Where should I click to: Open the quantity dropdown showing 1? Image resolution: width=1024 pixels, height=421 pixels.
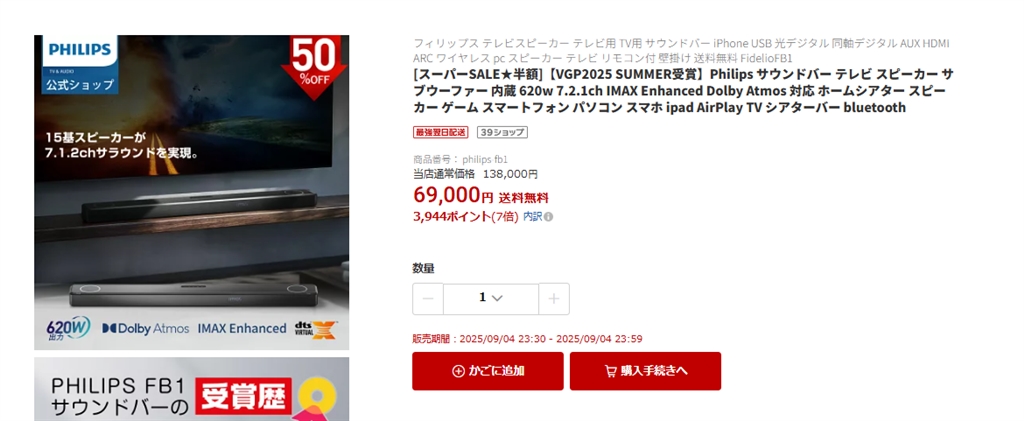491,299
